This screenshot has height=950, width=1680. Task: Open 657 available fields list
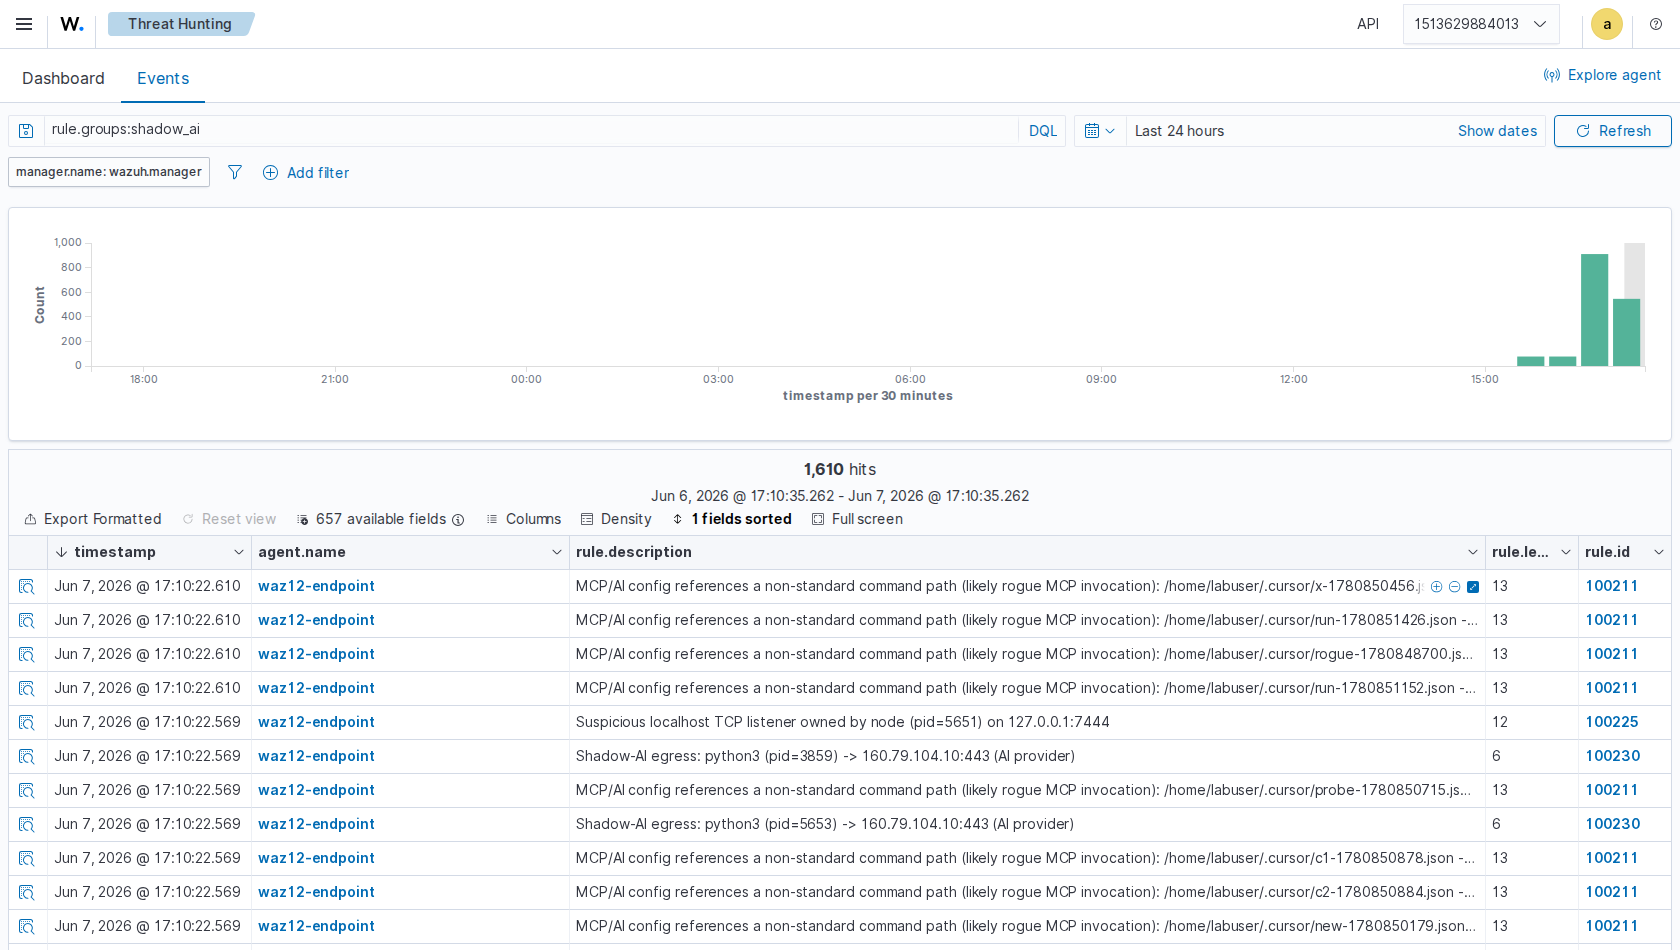(380, 519)
